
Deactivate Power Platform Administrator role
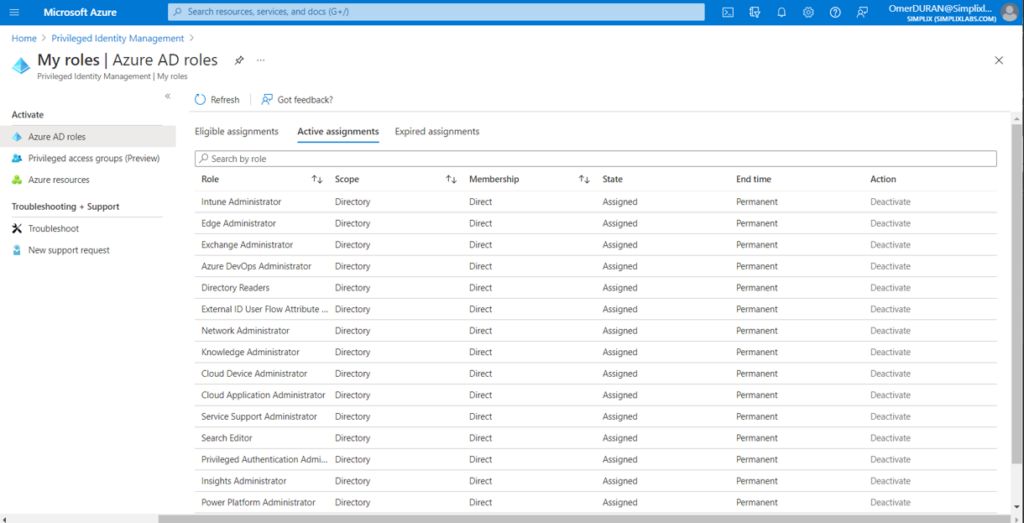pyautogui.click(x=890, y=503)
